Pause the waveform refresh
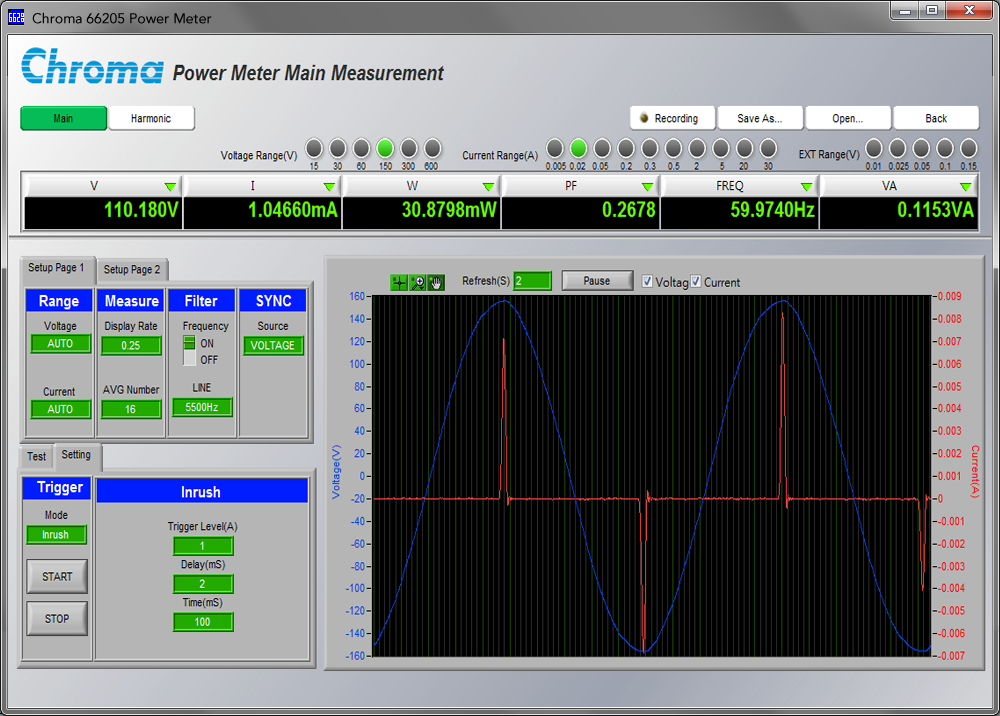 [597, 281]
